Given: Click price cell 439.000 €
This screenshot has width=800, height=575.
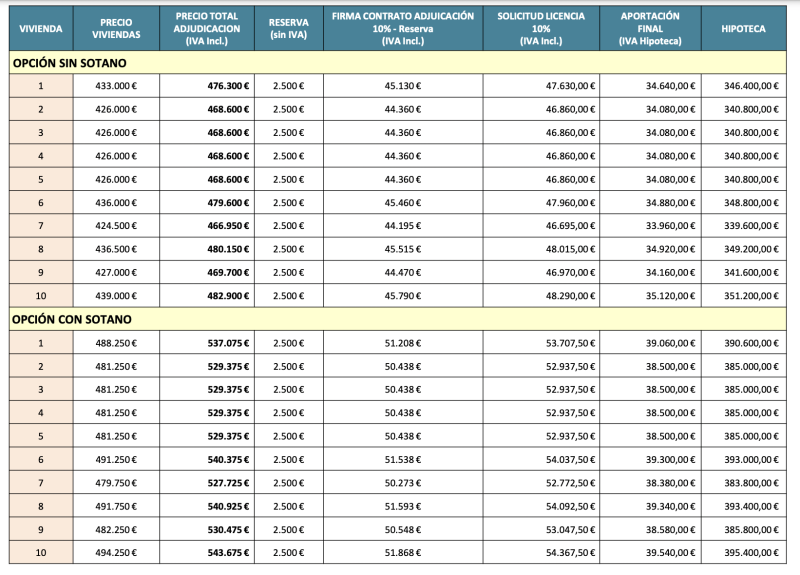Looking at the screenshot, I should click(116, 296).
